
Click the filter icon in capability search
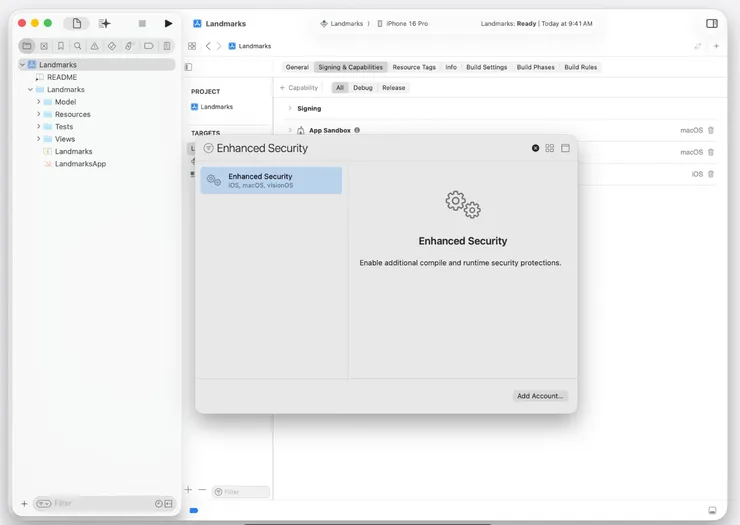[x=208, y=148]
